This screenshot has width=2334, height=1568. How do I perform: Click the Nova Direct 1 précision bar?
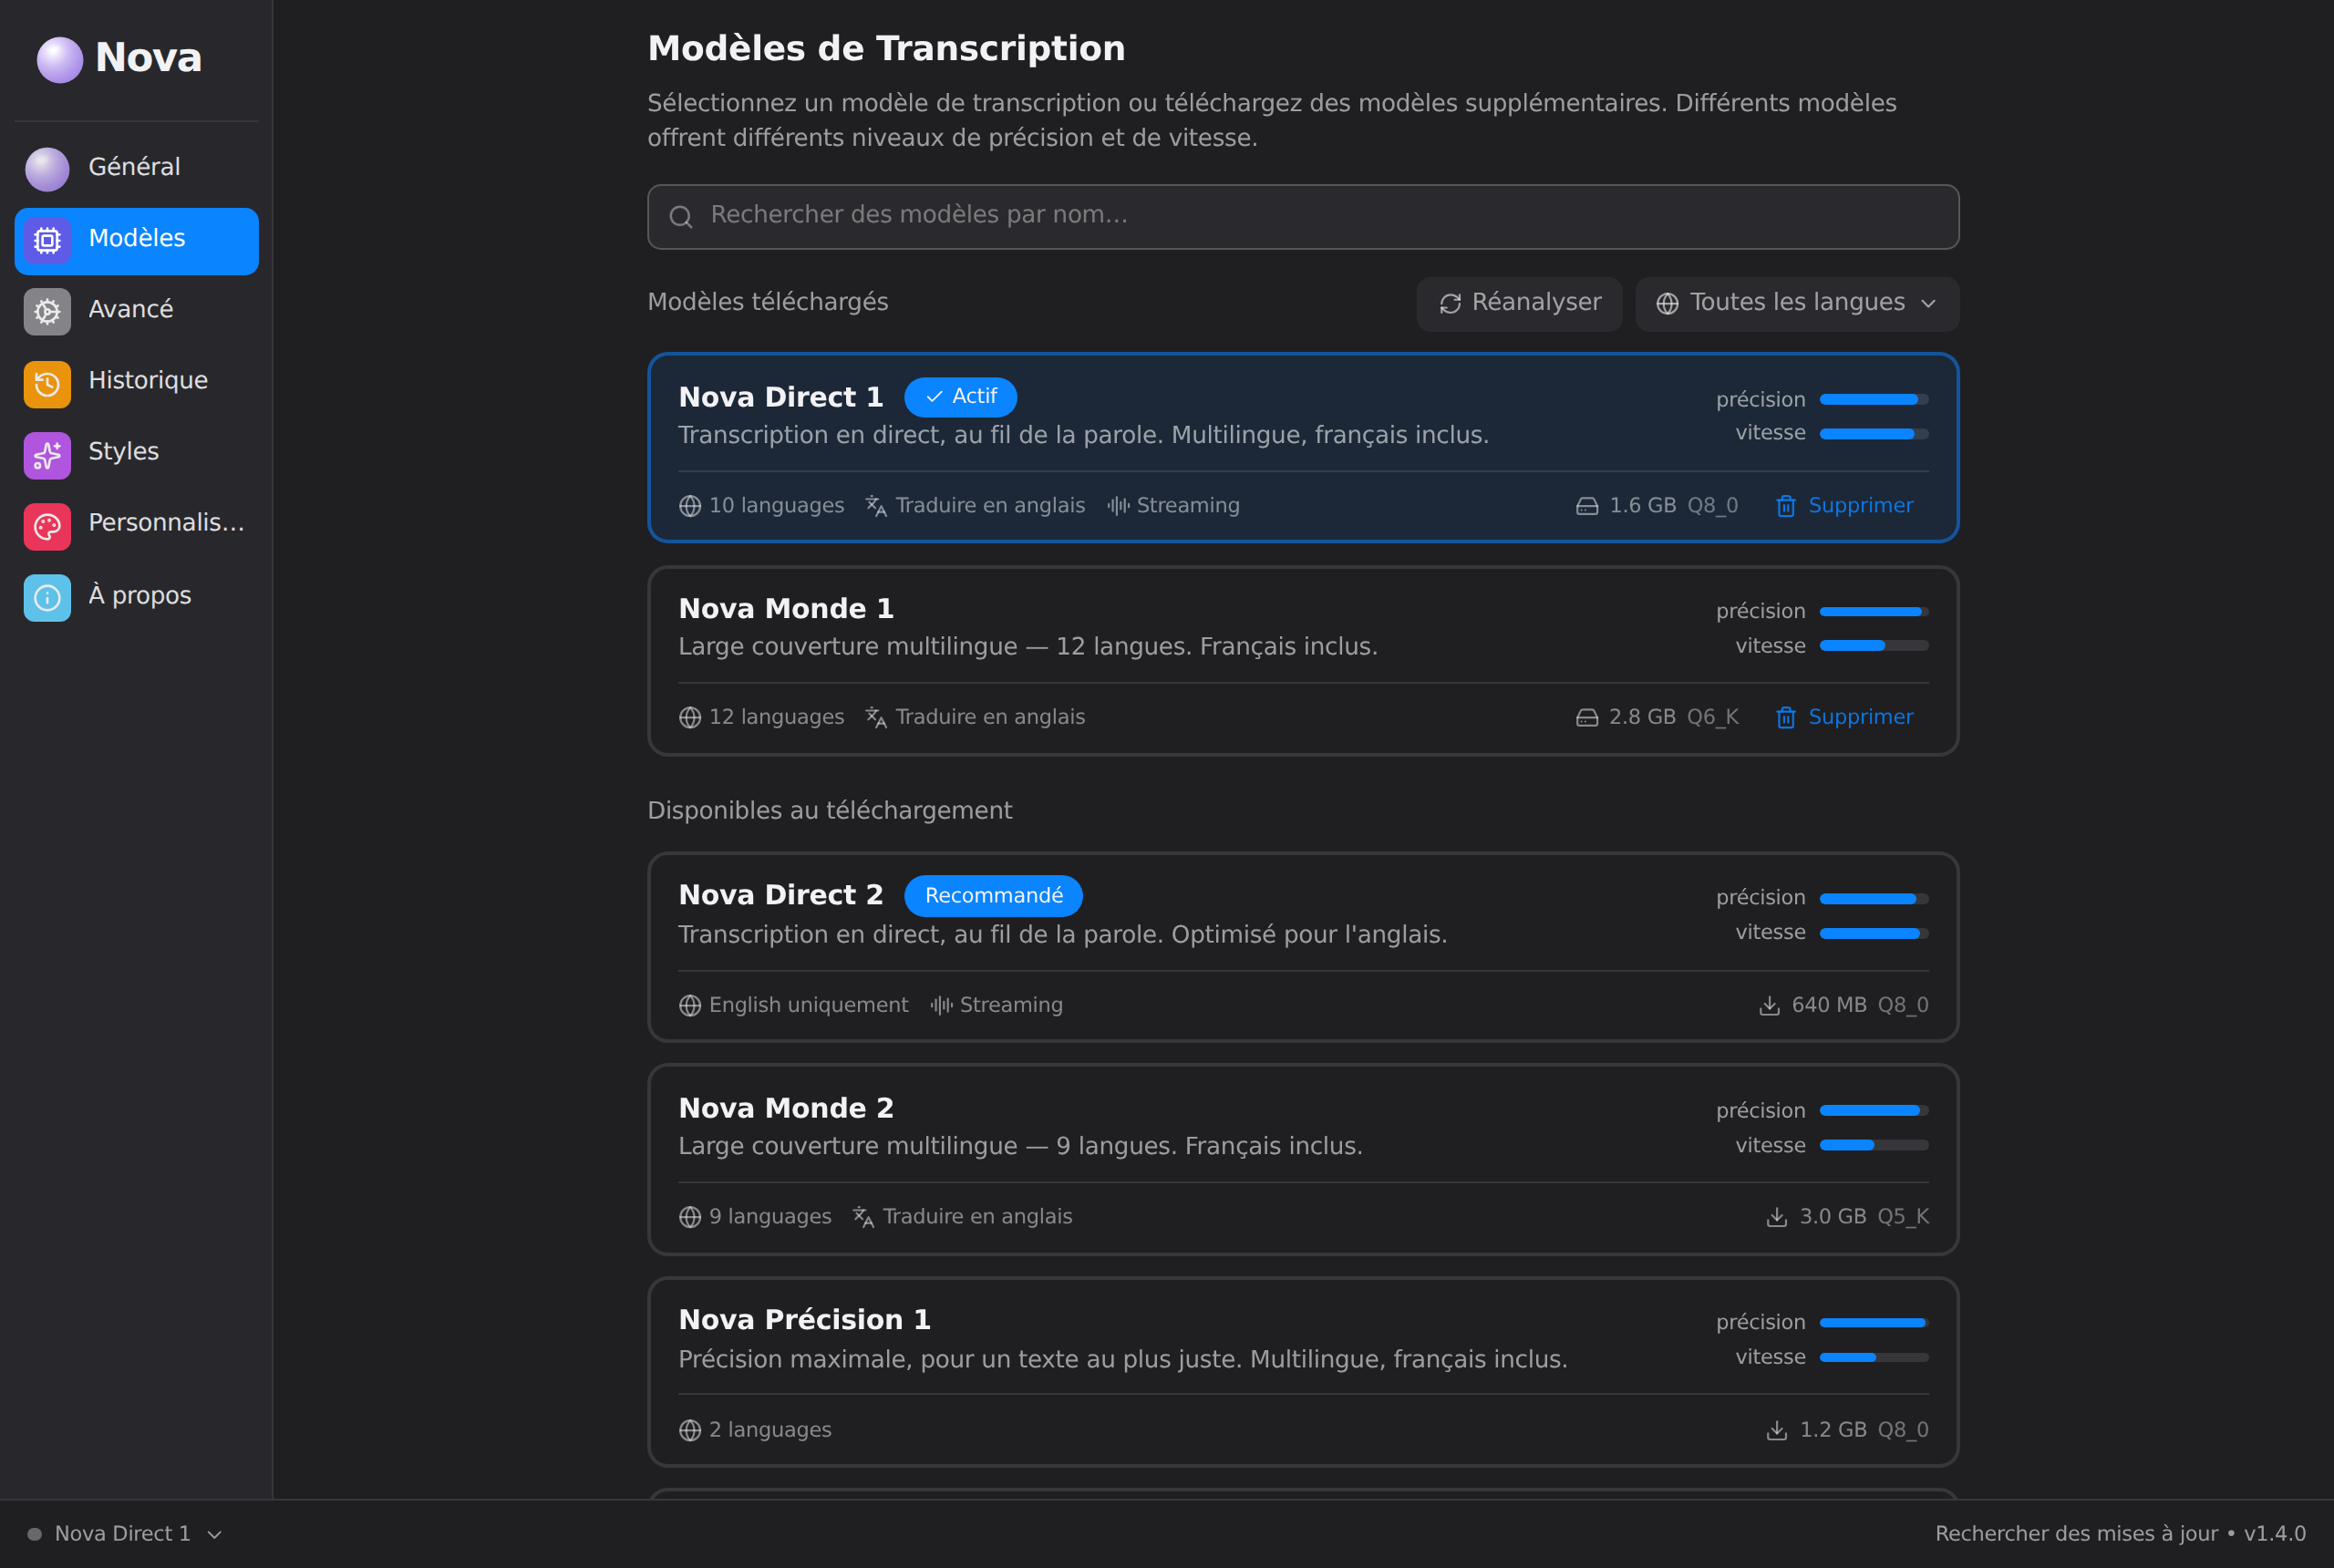1873,399
